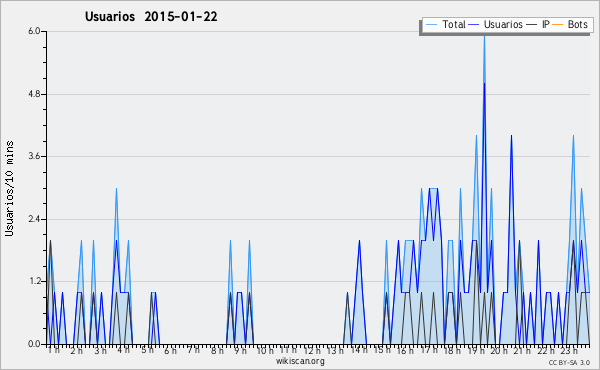This screenshot has height=370, width=600.
Task: Click the 17 h x-axis label
Action: click(429, 350)
